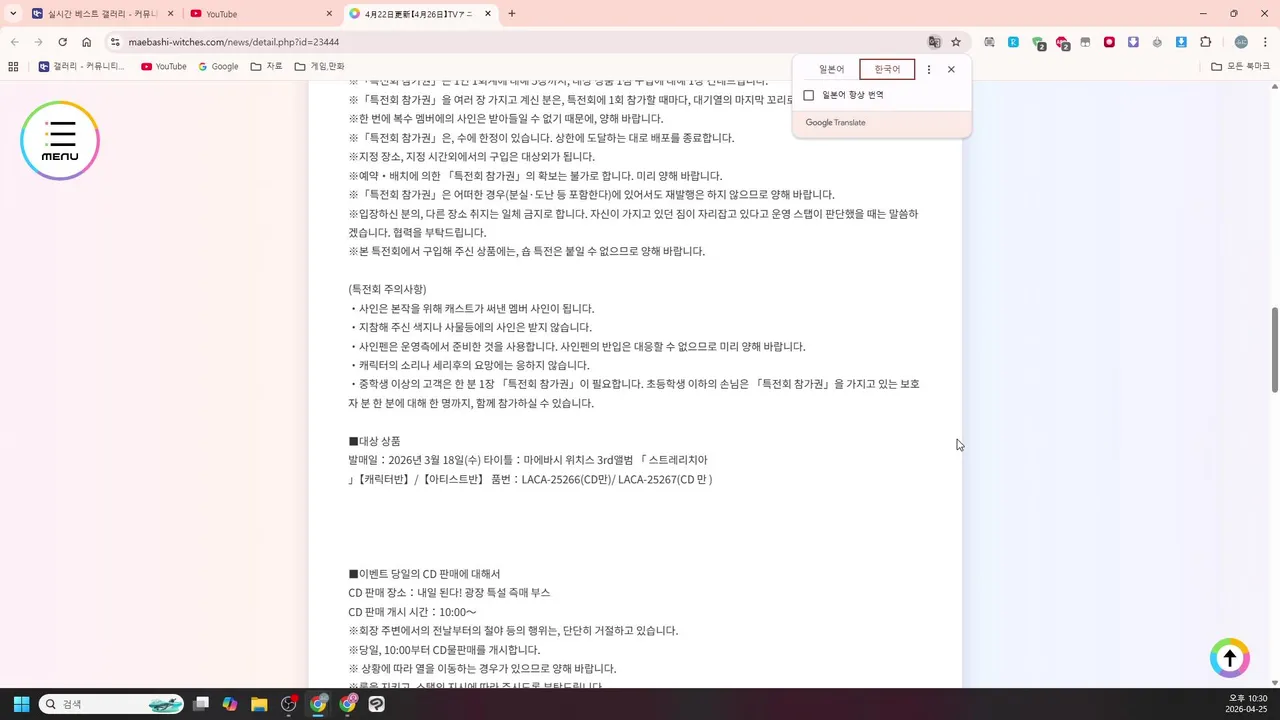Click the green shield extension with badge 2
Viewport: 1280px width, 720px height.
(x=1038, y=43)
